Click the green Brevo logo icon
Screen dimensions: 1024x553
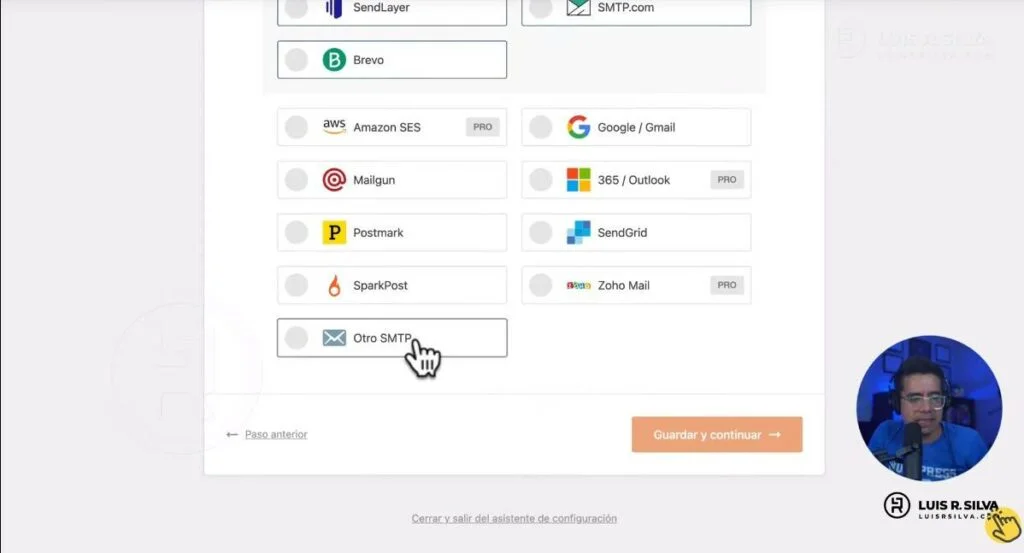tap(334, 60)
